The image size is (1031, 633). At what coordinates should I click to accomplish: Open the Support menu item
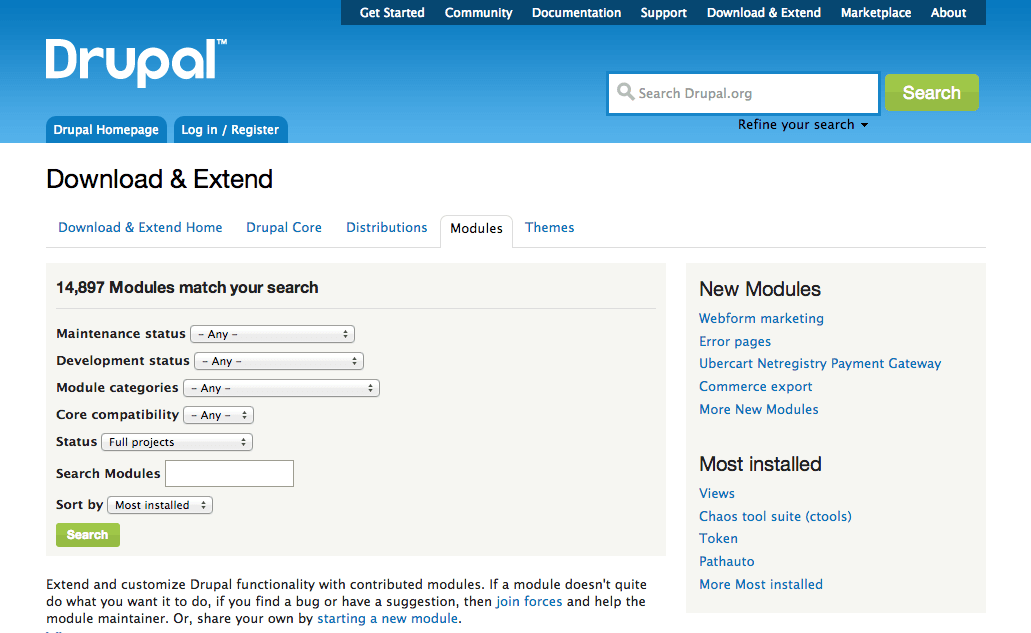coord(663,12)
